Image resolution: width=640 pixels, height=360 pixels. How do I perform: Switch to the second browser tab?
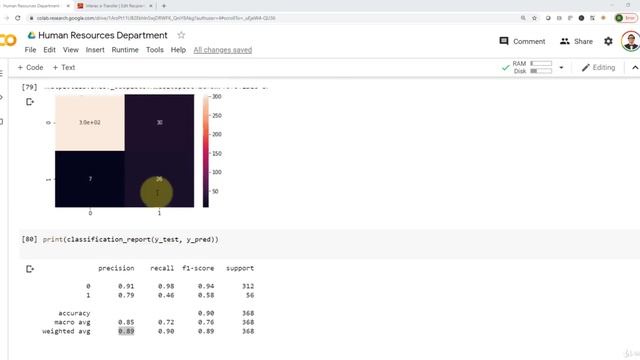(114, 6)
